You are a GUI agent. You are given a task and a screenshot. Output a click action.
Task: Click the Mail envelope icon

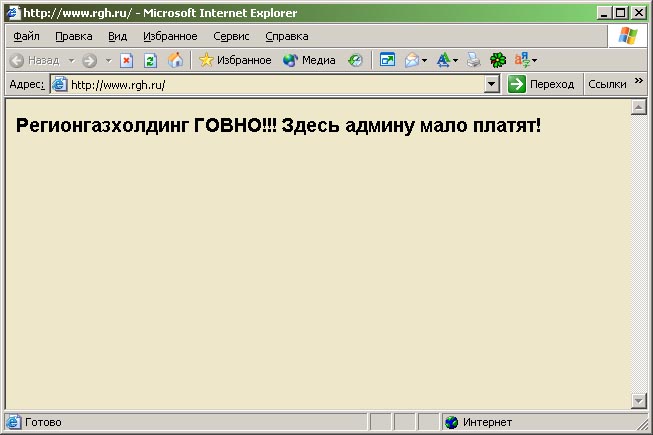coord(411,60)
